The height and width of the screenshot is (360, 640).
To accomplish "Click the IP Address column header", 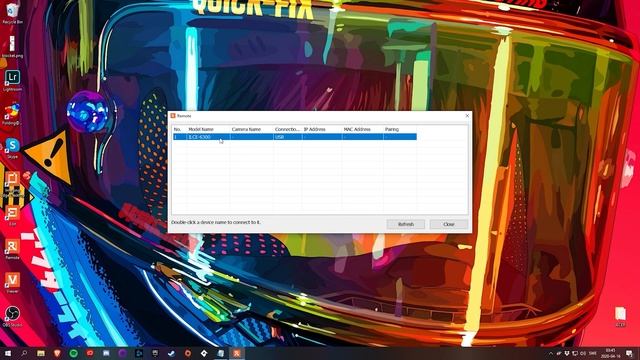I will click(x=322, y=129).
